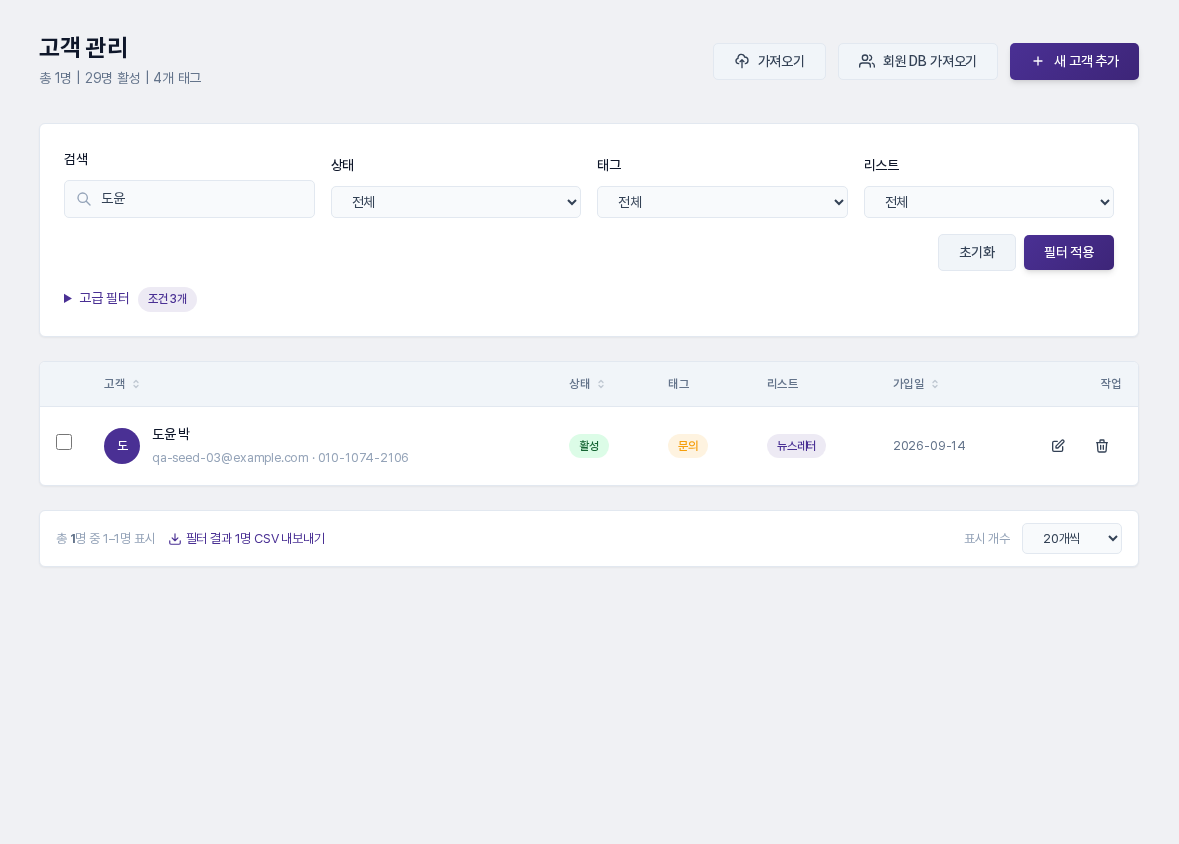Tick the checkbox for 도윤 박
The width and height of the screenshot is (1179, 844).
click(64, 442)
